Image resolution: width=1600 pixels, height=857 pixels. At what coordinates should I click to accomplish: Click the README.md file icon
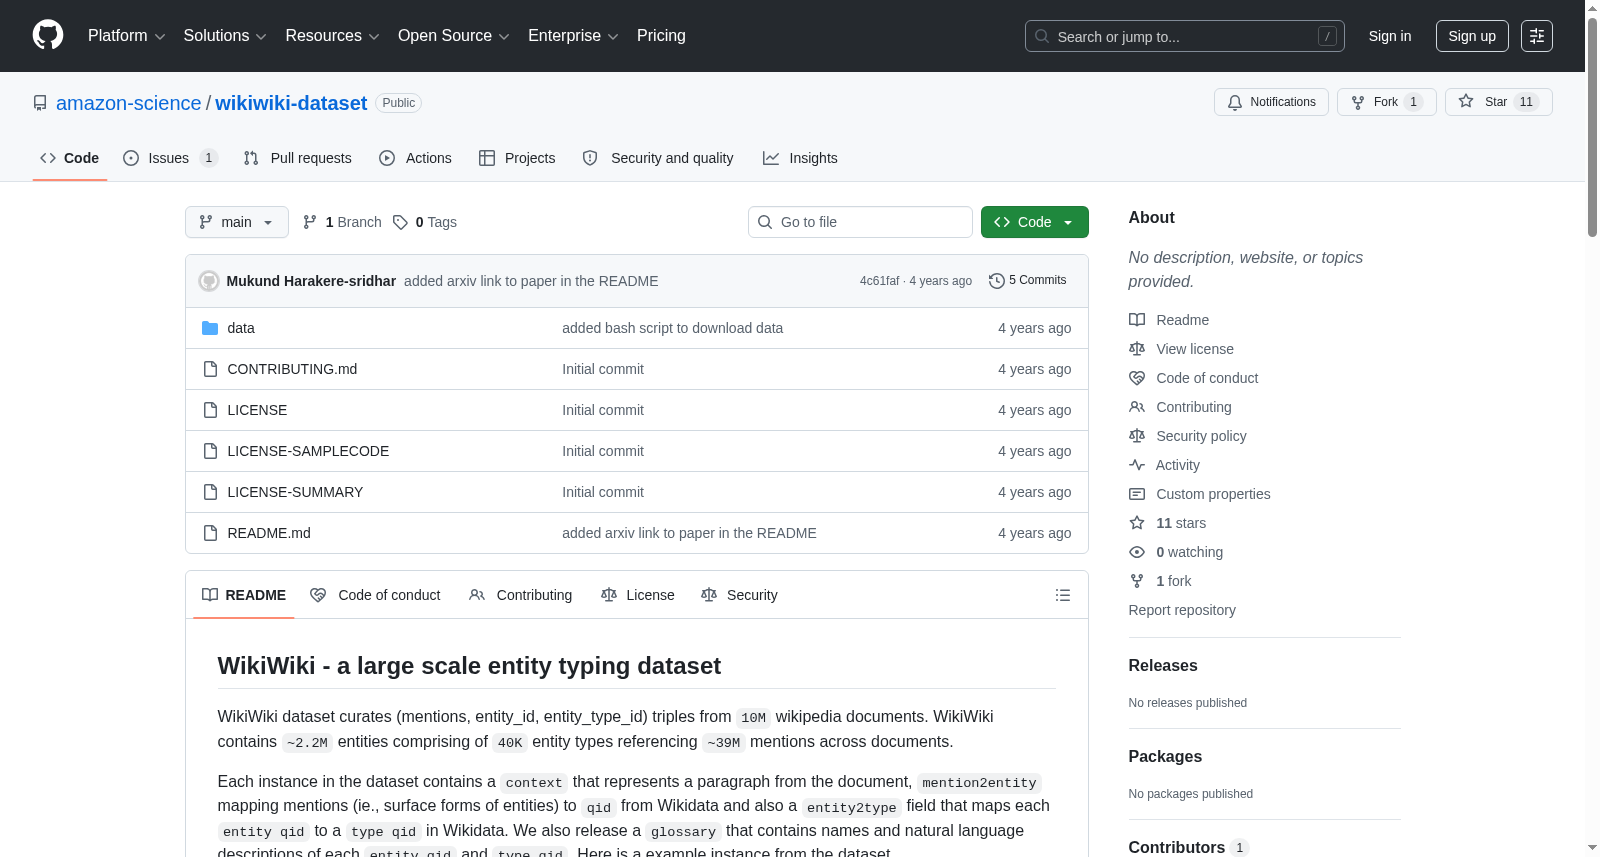click(210, 533)
